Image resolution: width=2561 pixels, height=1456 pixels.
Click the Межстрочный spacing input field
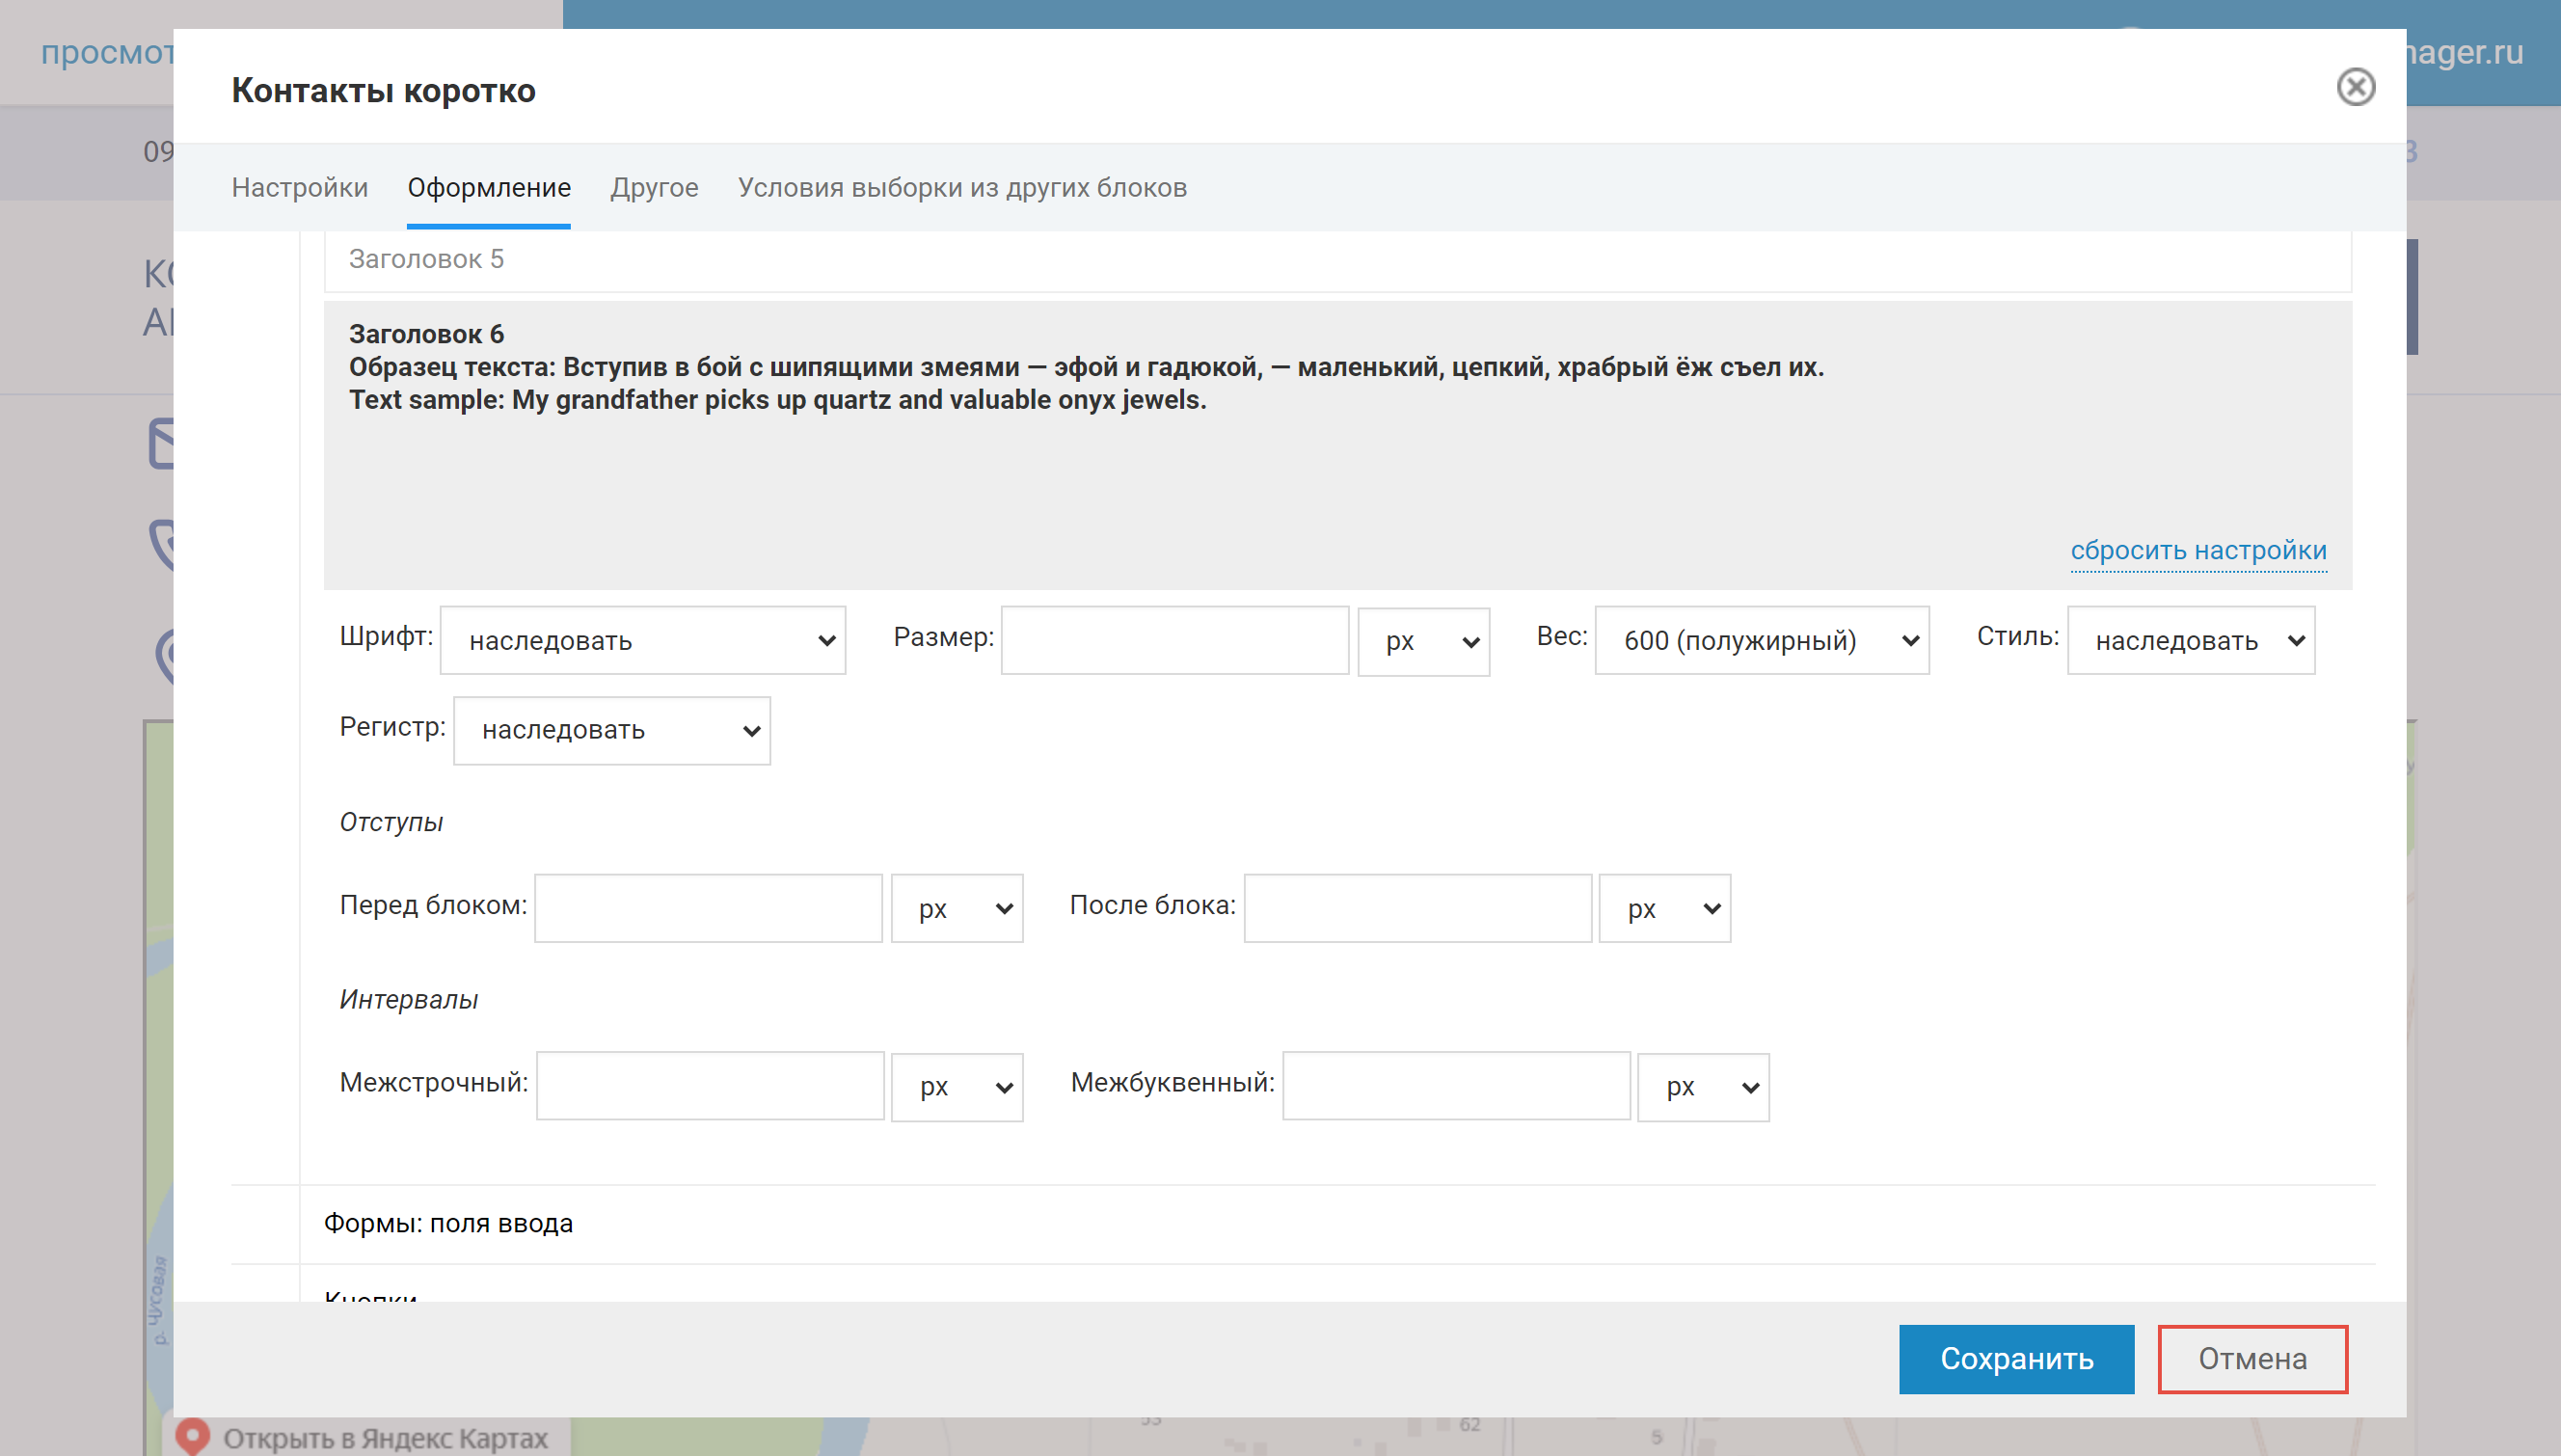(x=709, y=1086)
